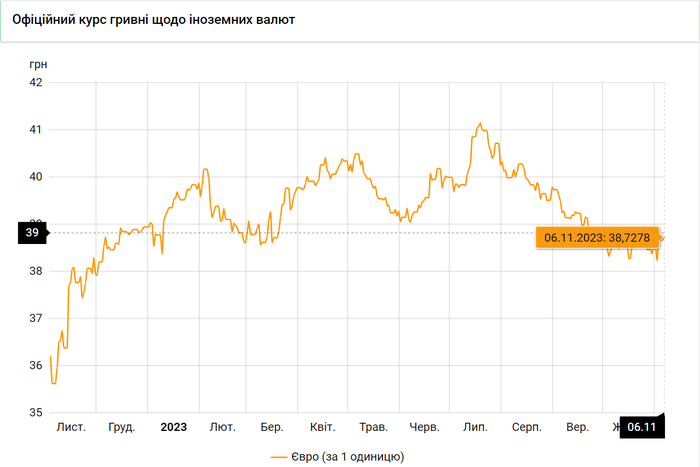
Task: Select the Лип. month label on x-axis
Action: 475,427
